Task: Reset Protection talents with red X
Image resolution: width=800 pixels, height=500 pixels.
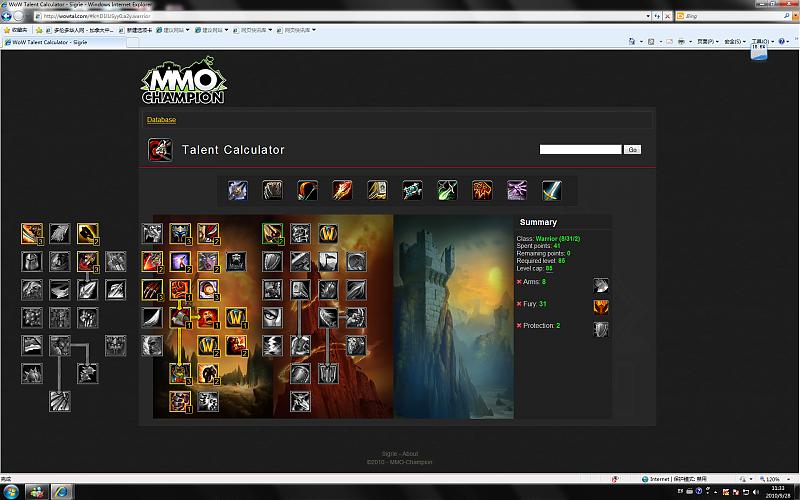Action: point(519,325)
